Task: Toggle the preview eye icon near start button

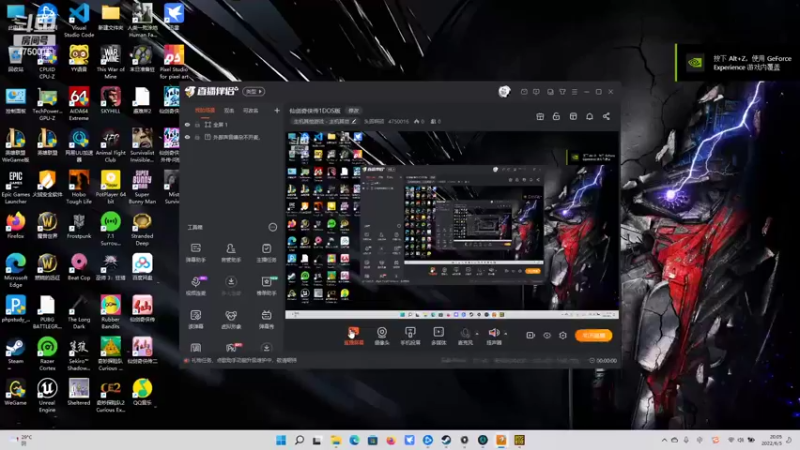Action: coord(547,335)
